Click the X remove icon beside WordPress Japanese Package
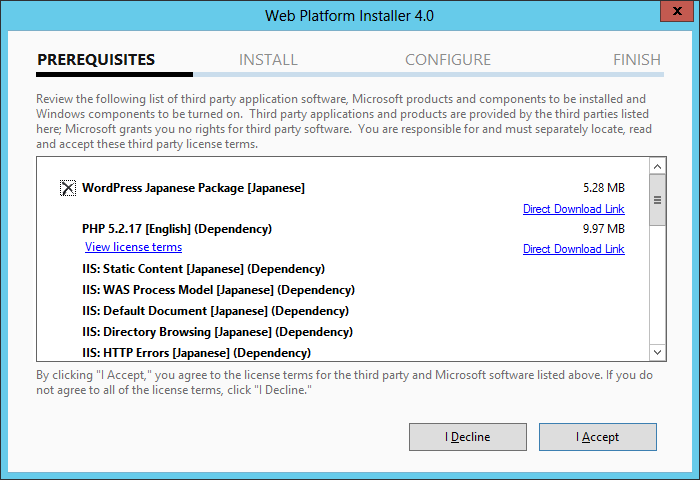700x480 pixels. 68,188
